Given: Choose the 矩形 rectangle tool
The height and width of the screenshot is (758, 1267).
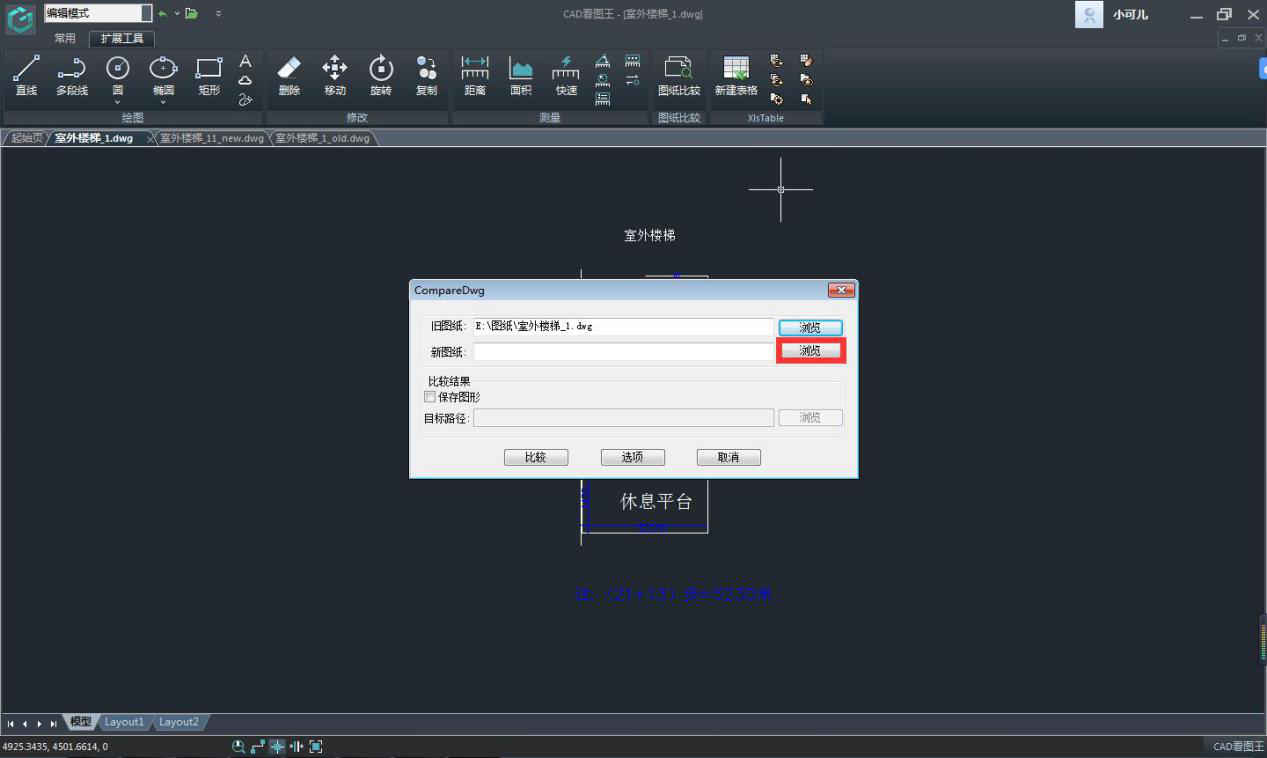Looking at the screenshot, I should click(x=209, y=76).
